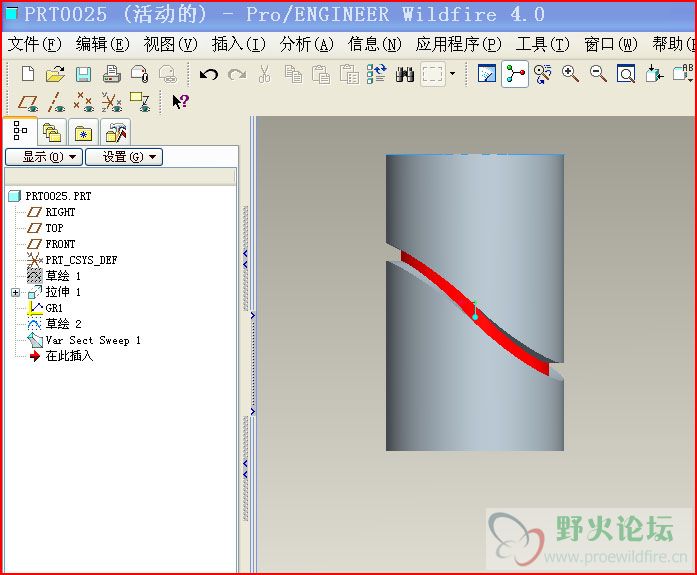Select 草绘 1 sketch feature
Image resolution: width=697 pixels, height=575 pixels.
tap(63, 276)
